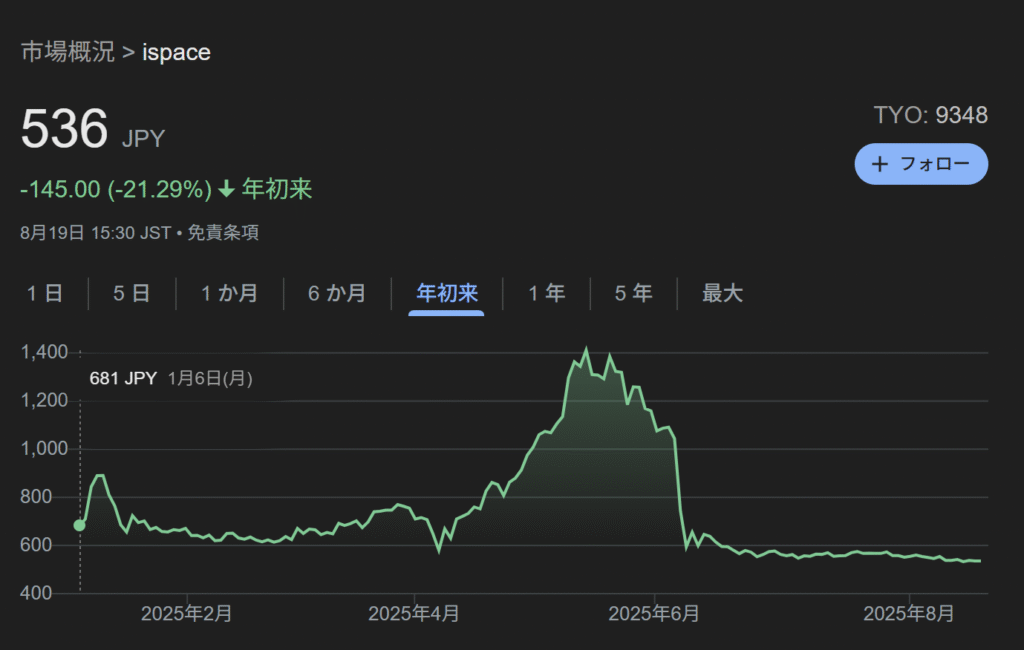The width and height of the screenshot is (1024, 650).
Task: Click the 1,400 y-axis label
Action: [x=44, y=352]
